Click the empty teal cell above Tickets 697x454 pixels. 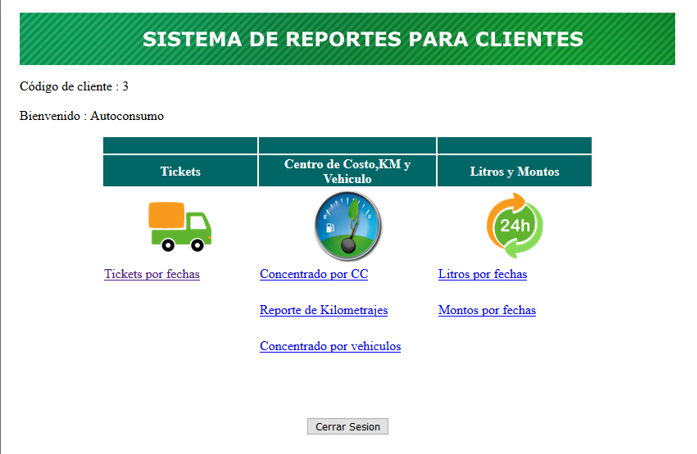pyautogui.click(x=180, y=146)
